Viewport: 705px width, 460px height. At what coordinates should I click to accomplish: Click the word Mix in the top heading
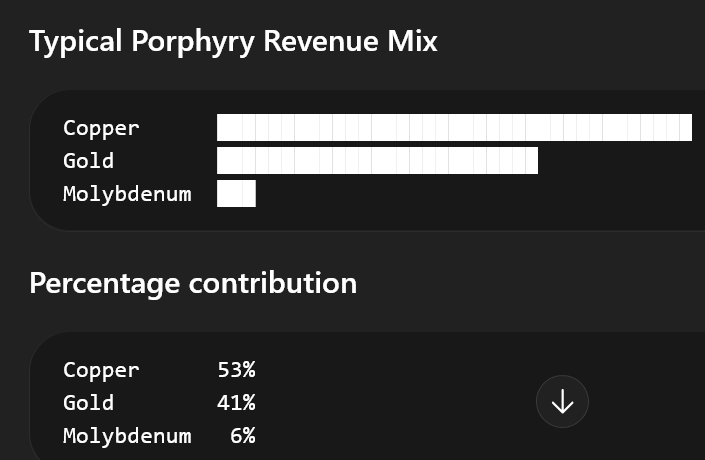tap(412, 42)
